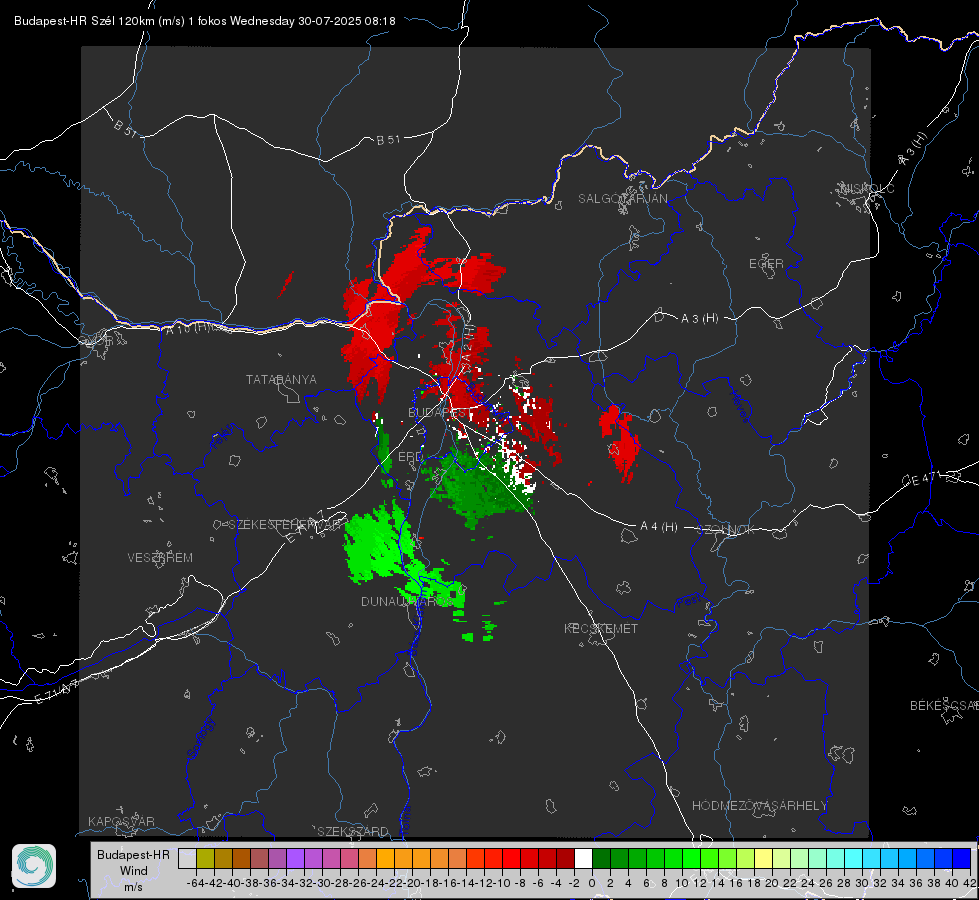Viewport: 979px width, 900px height.
Task: Select the A 3 (H) label beside Miskolc
Action: [913, 149]
